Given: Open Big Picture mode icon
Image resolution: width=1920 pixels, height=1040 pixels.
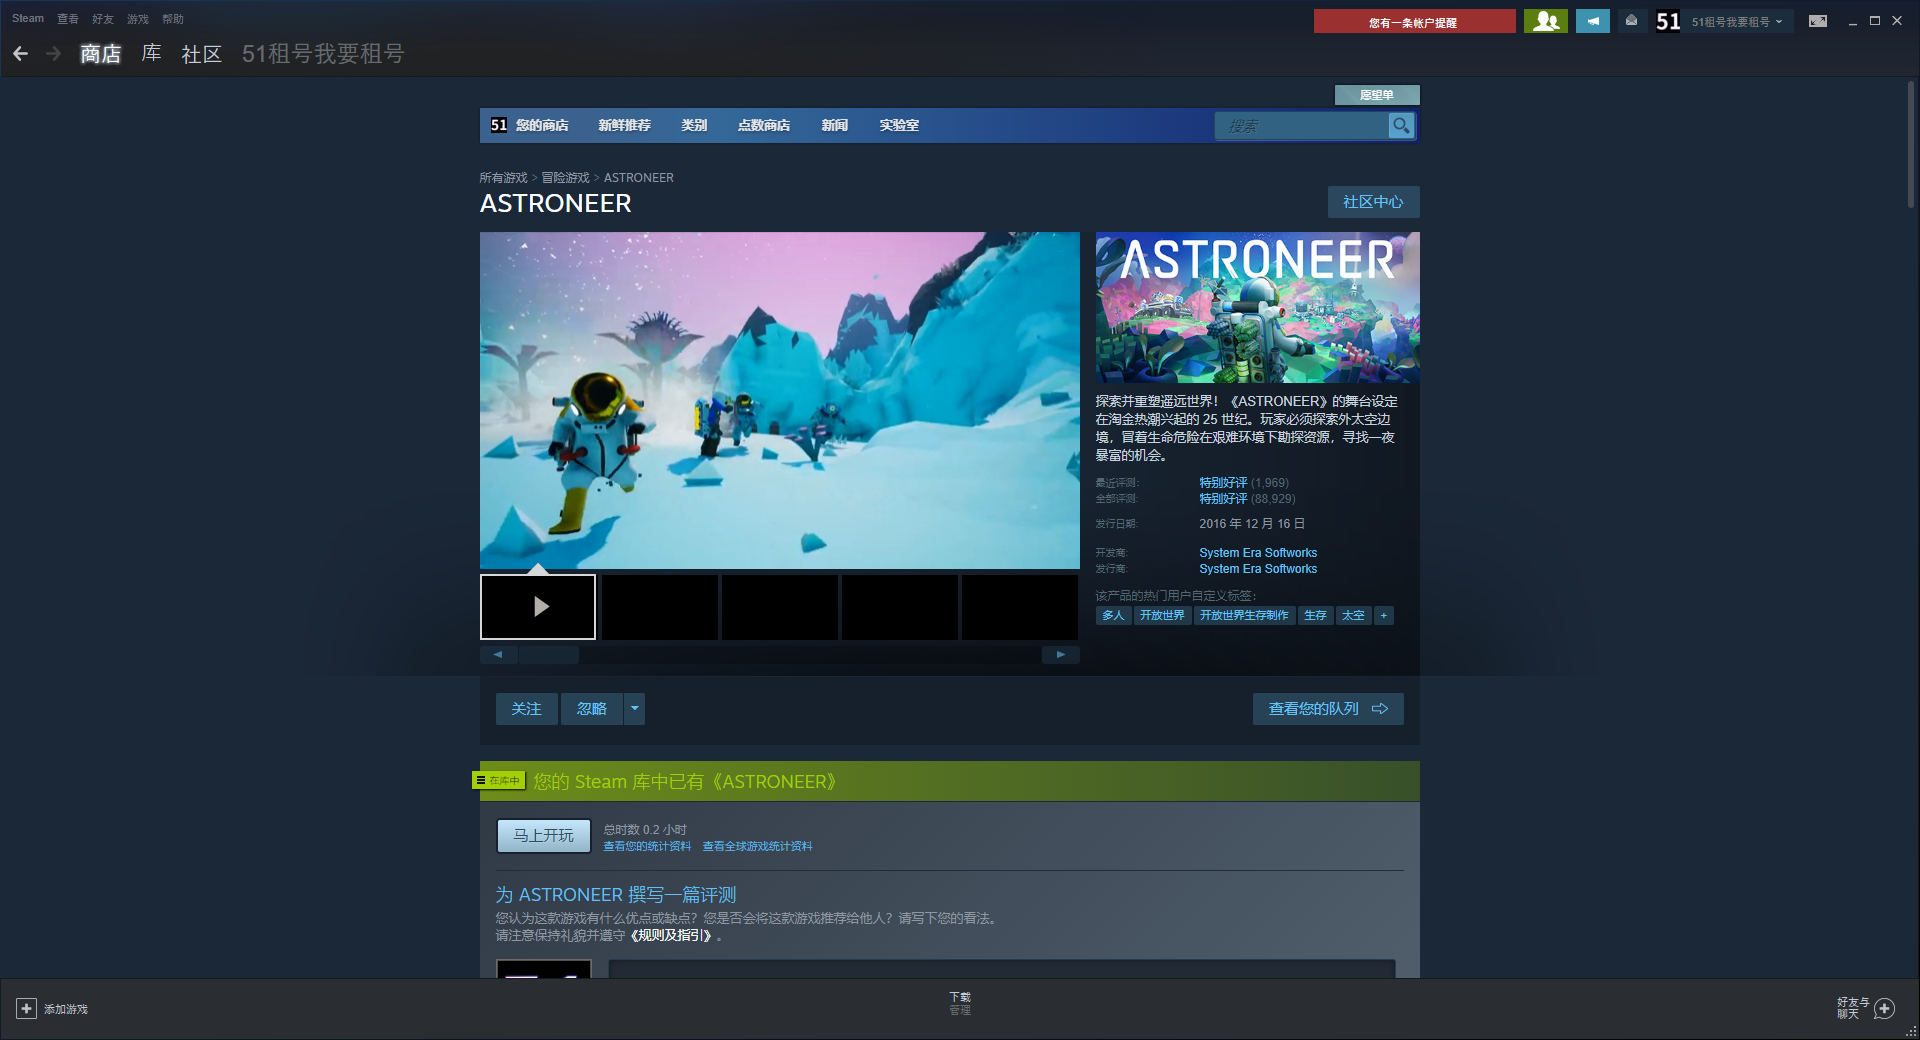Looking at the screenshot, I should (x=1818, y=21).
